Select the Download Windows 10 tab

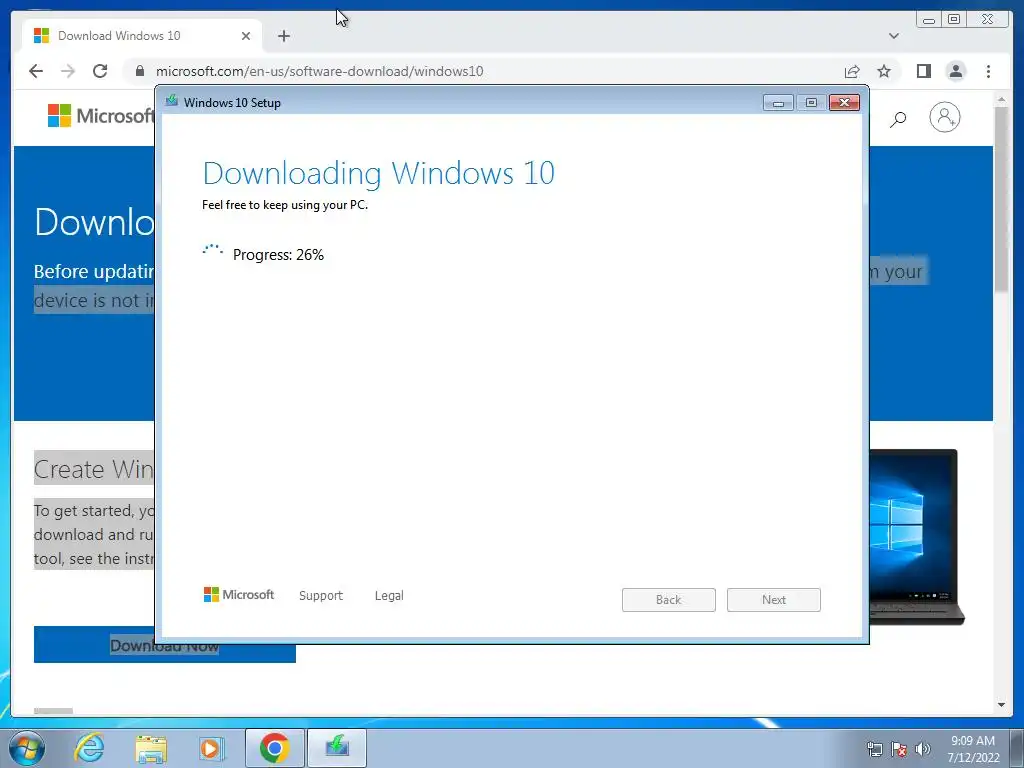[x=142, y=36]
